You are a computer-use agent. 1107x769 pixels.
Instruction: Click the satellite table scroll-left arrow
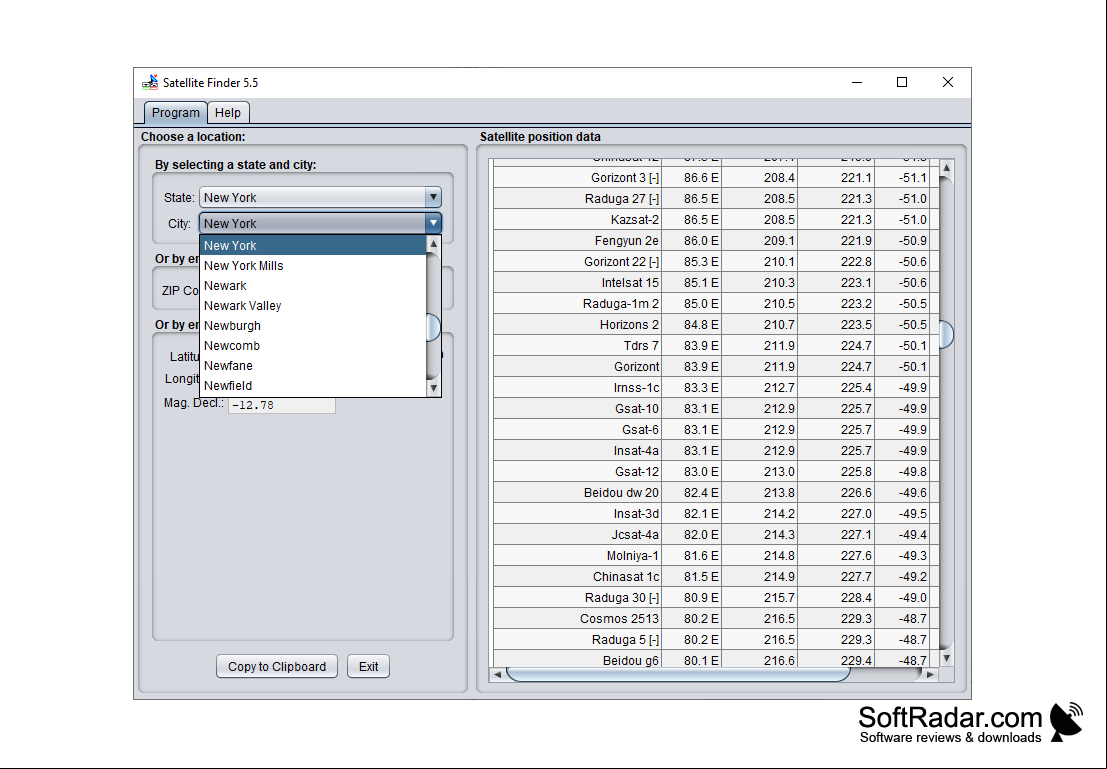pos(497,674)
